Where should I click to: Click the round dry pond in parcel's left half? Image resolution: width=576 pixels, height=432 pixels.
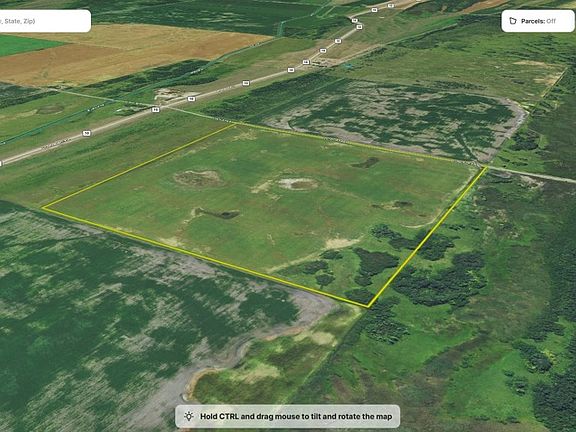coord(198,178)
